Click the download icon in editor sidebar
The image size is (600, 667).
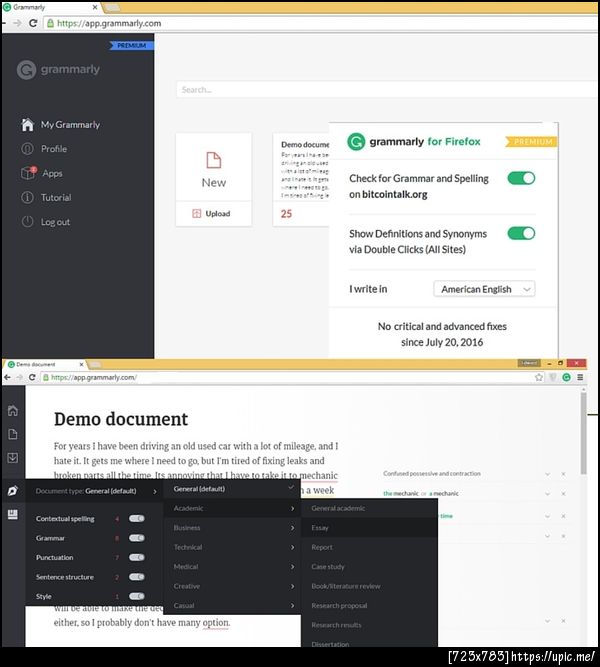click(13, 458)
